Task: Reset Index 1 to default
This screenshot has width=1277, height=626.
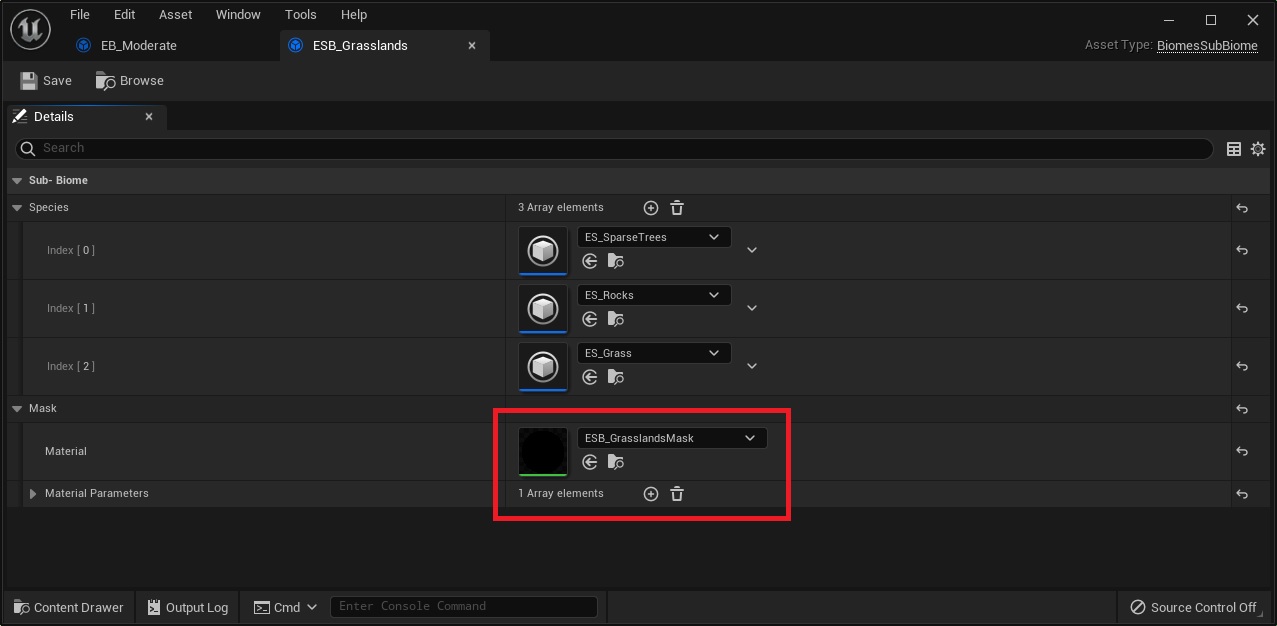Action: [1242, 308]
